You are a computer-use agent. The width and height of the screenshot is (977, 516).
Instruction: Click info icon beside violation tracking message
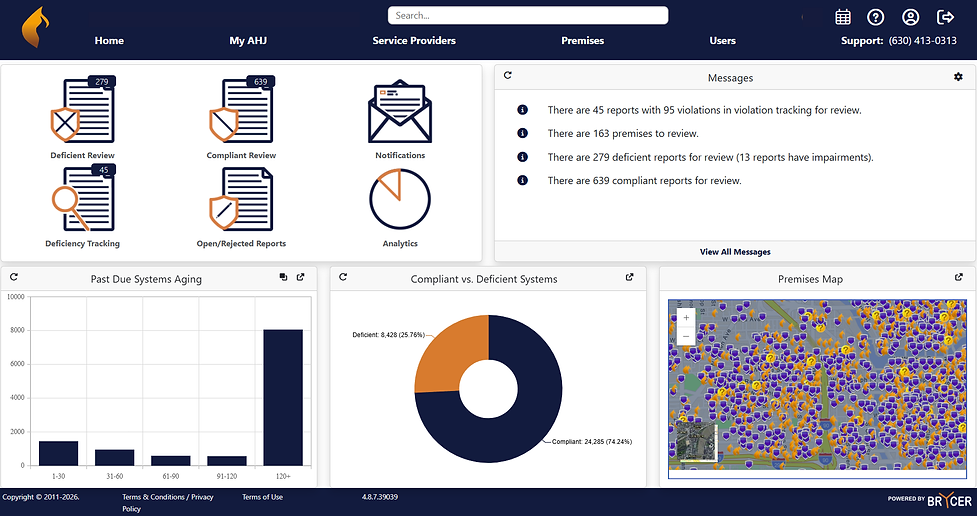coord(523,110)
